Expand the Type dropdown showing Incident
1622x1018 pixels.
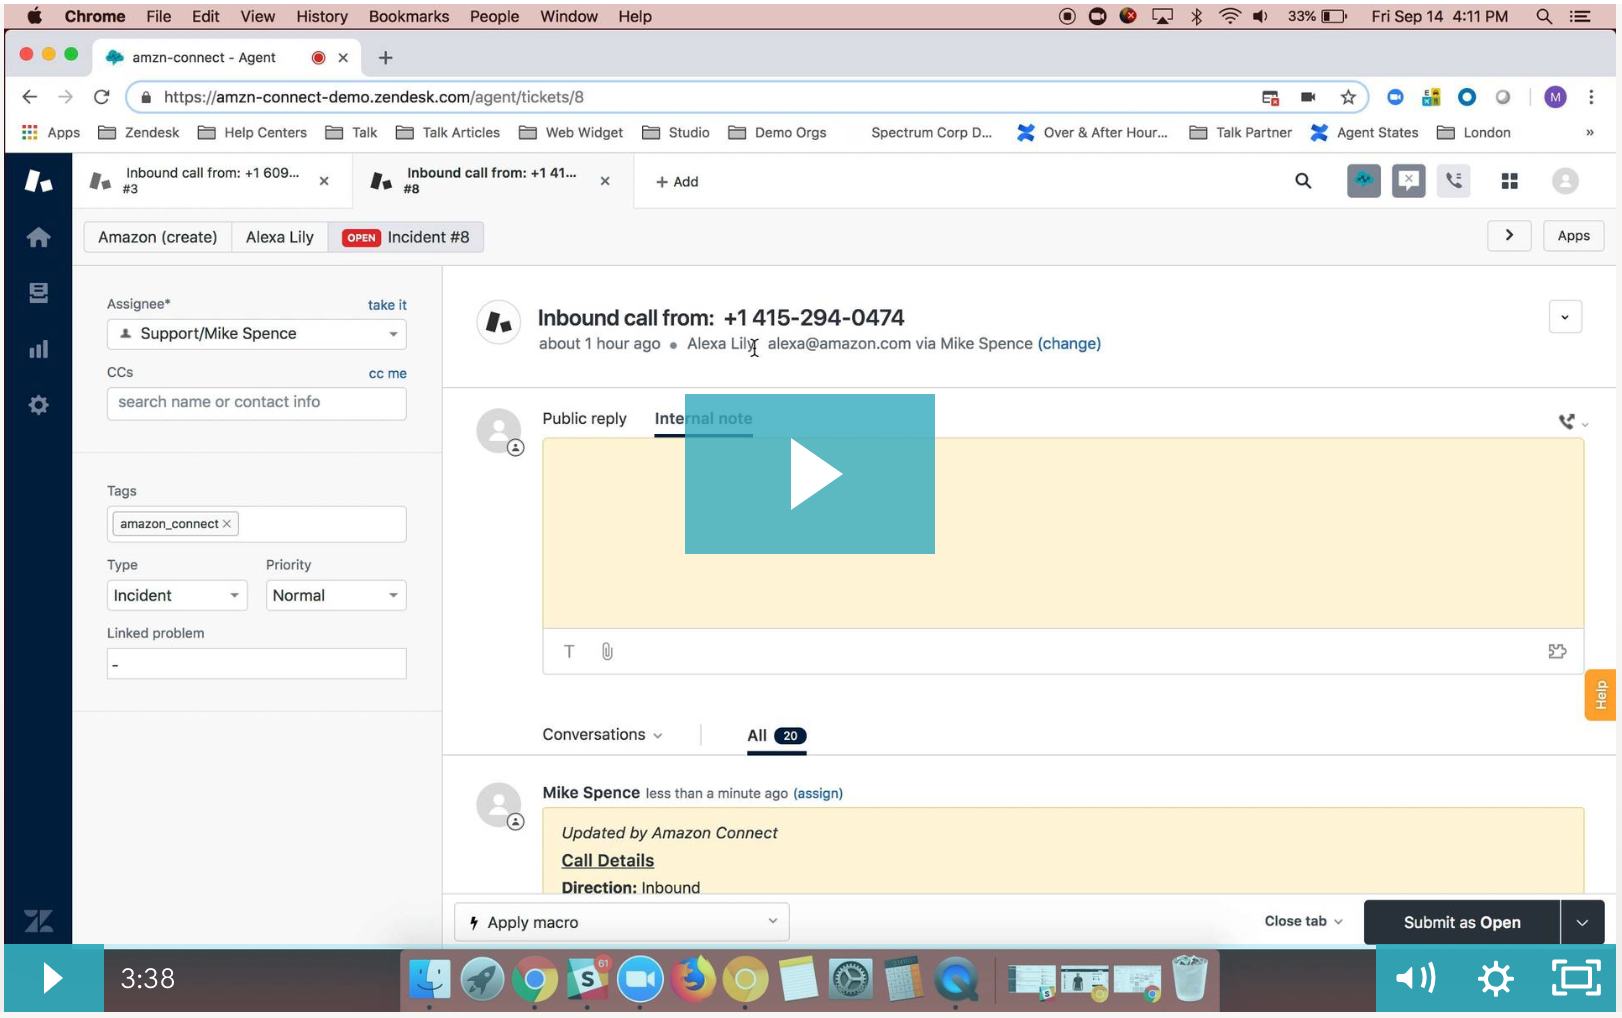pyautogui.click(x=176, y=595)
